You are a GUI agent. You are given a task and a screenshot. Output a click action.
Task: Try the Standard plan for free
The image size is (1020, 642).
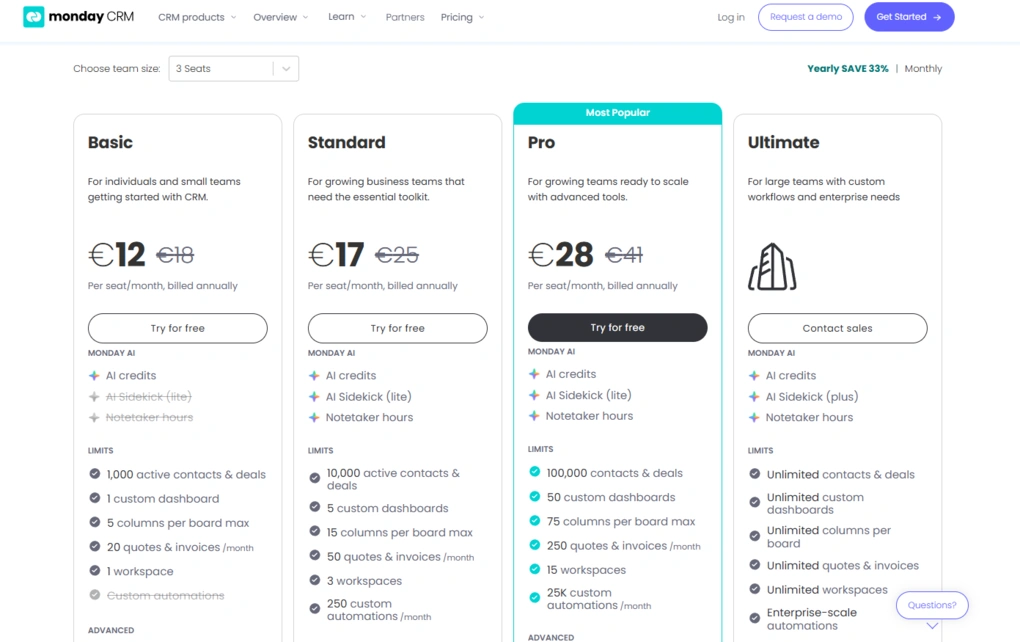(397, 328)
